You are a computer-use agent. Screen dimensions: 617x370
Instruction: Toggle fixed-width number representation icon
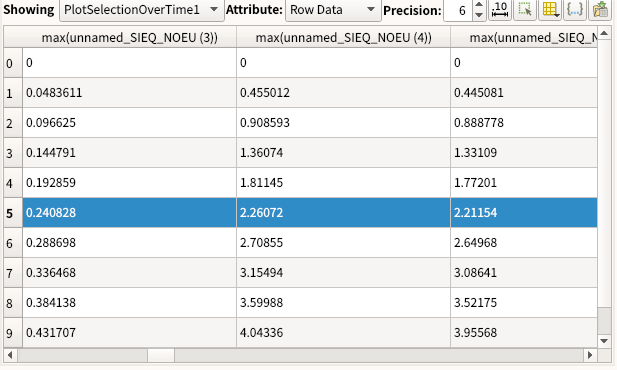pyautogui.click(x=500, y=9)
